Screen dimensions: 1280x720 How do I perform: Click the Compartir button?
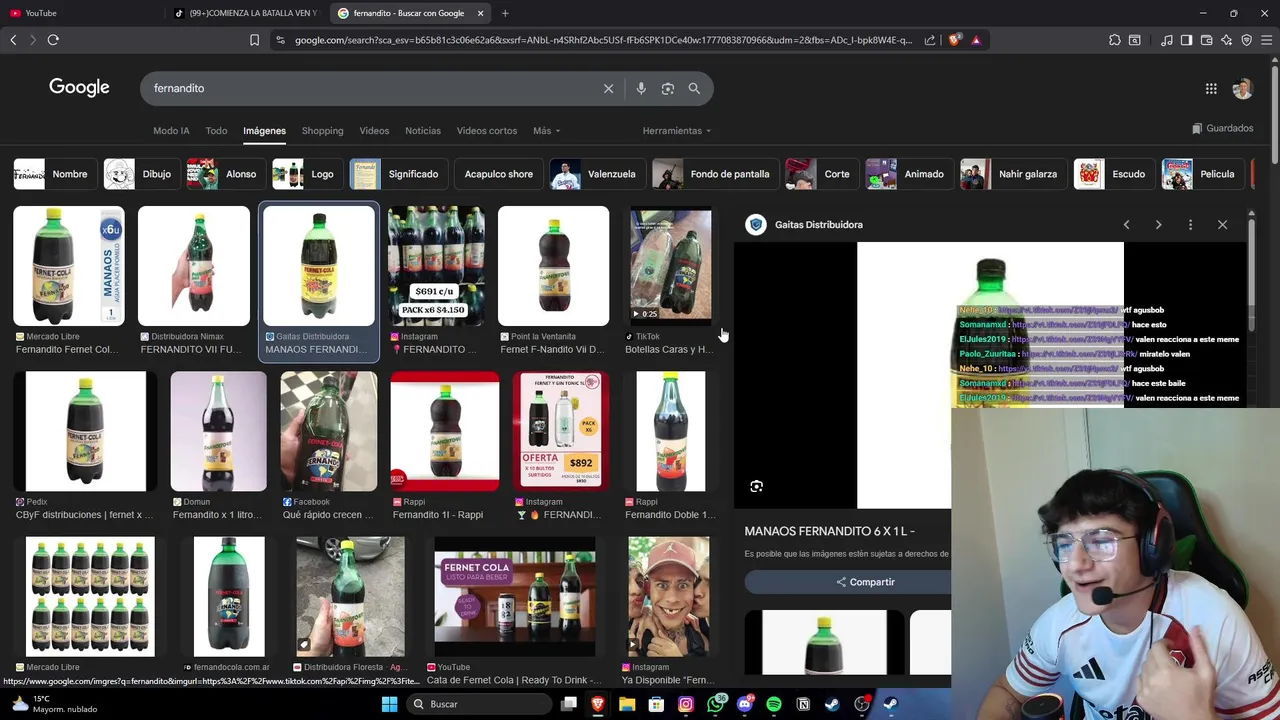865,582
